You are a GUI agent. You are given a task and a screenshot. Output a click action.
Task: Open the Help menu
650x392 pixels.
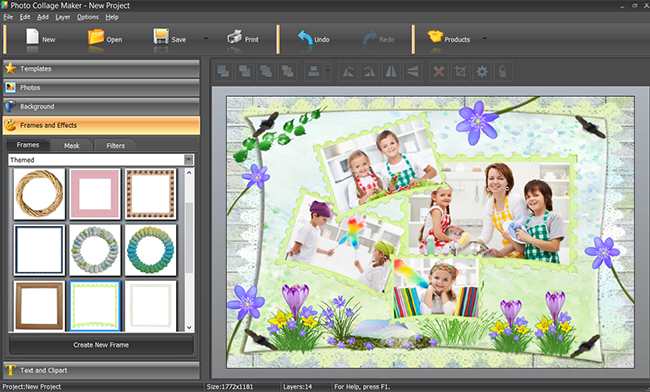coord(112,17)
